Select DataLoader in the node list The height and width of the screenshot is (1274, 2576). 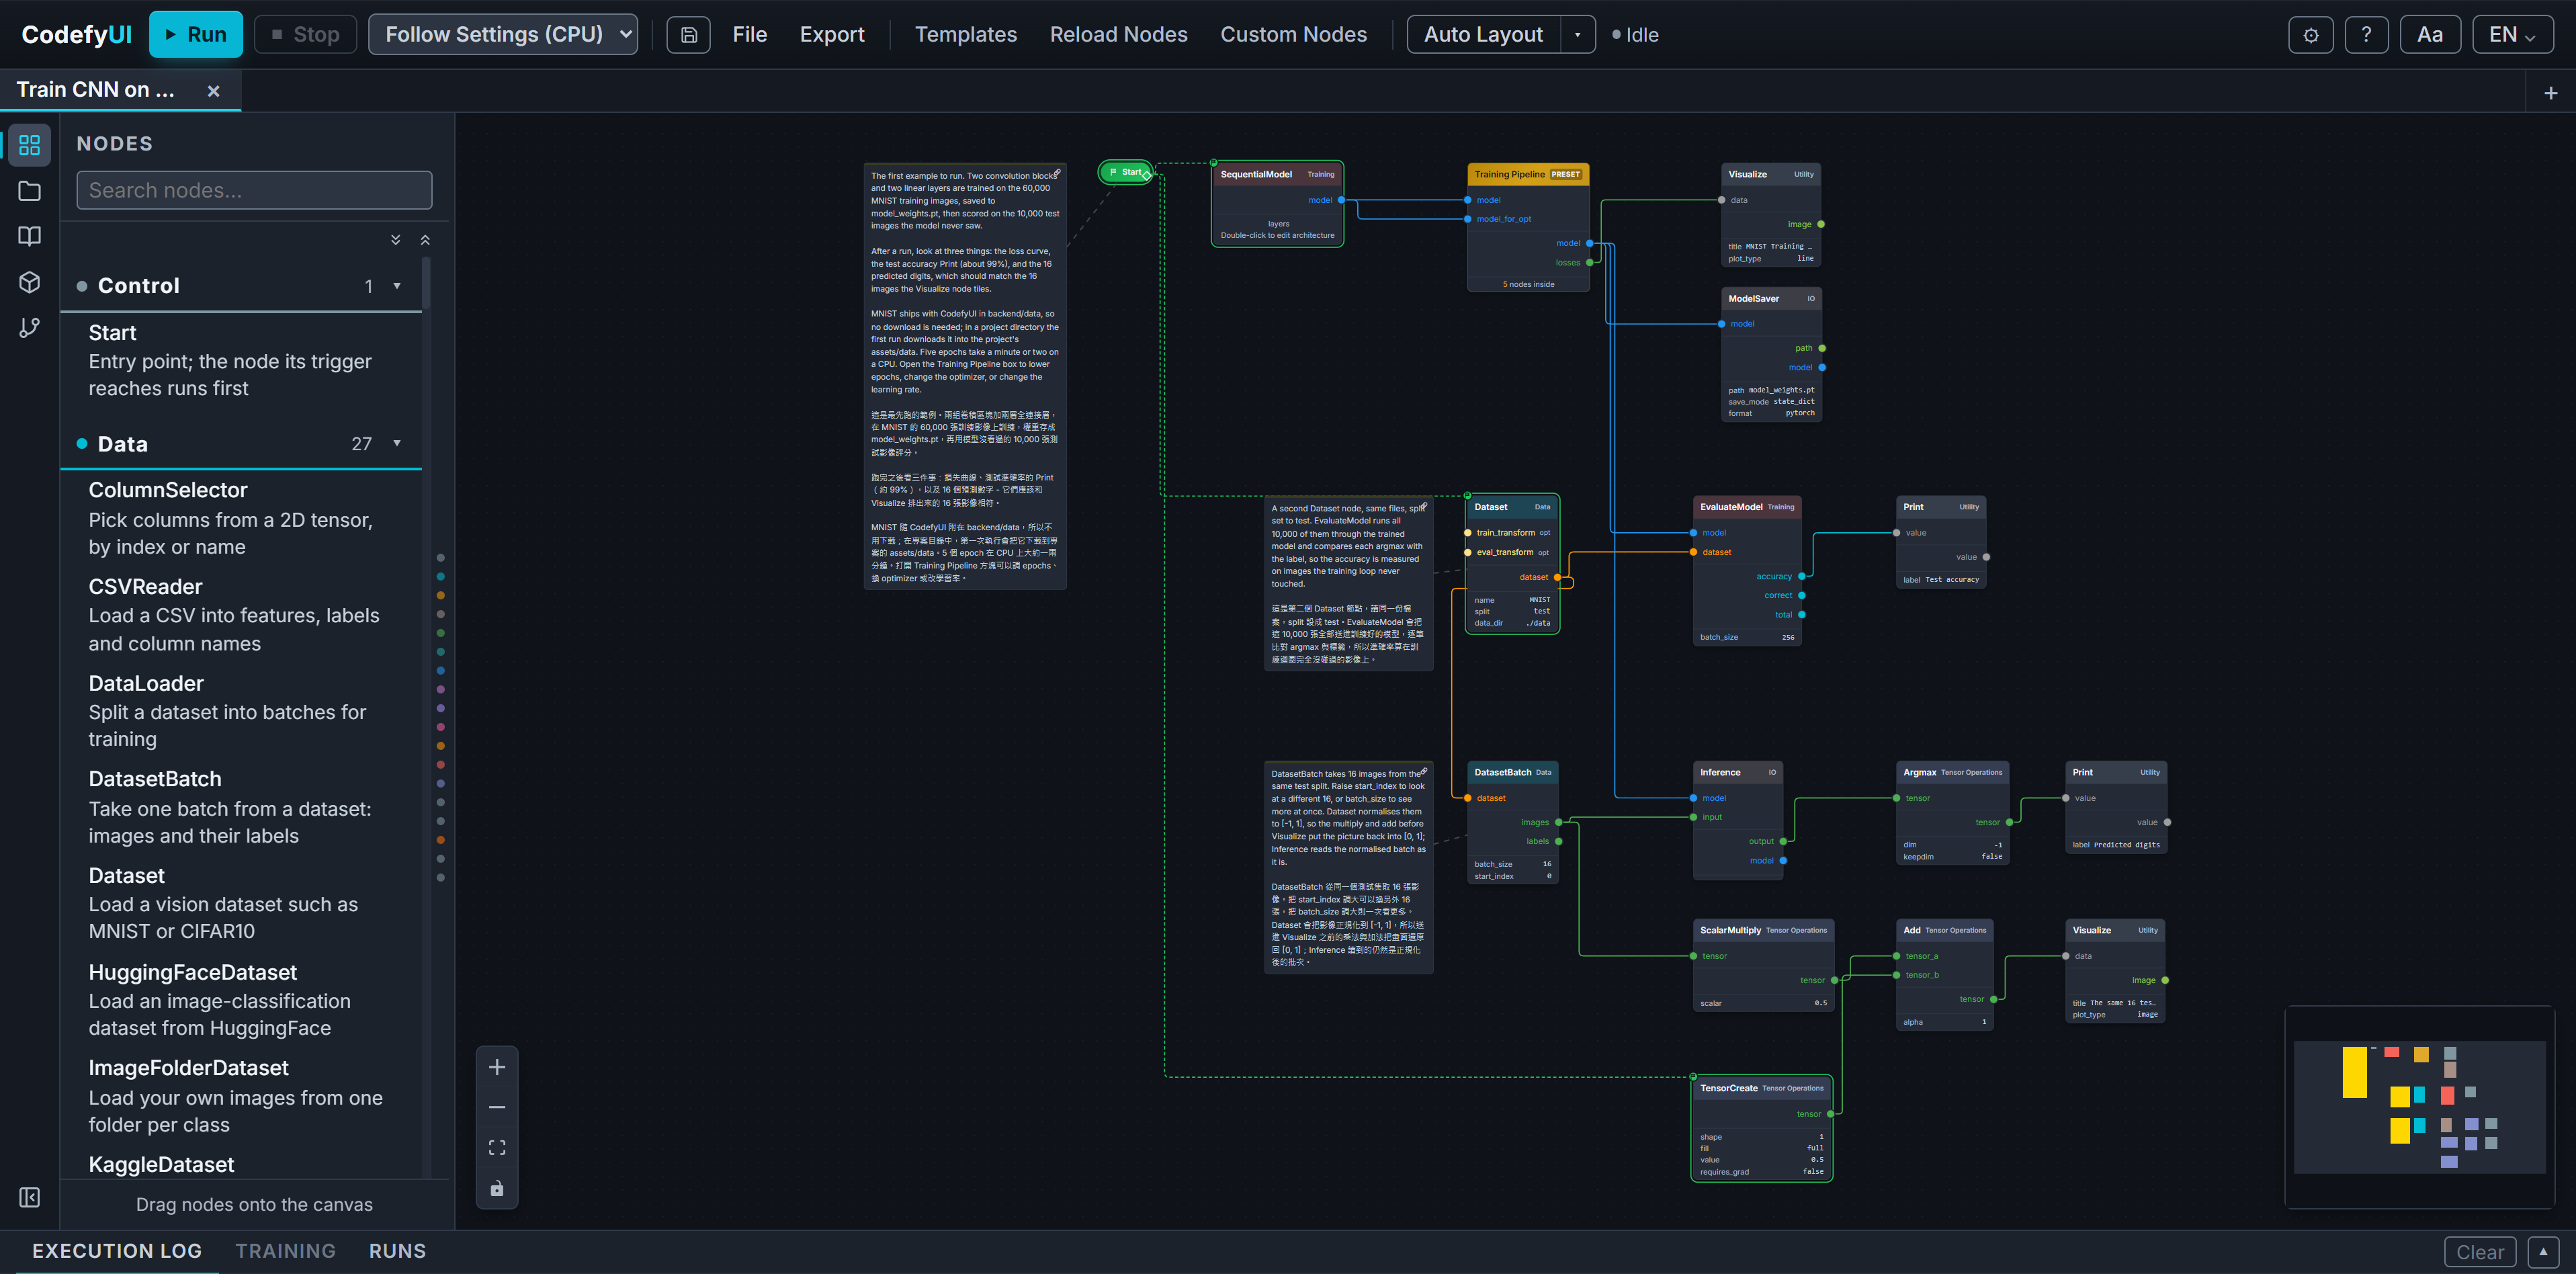[241, 711]
